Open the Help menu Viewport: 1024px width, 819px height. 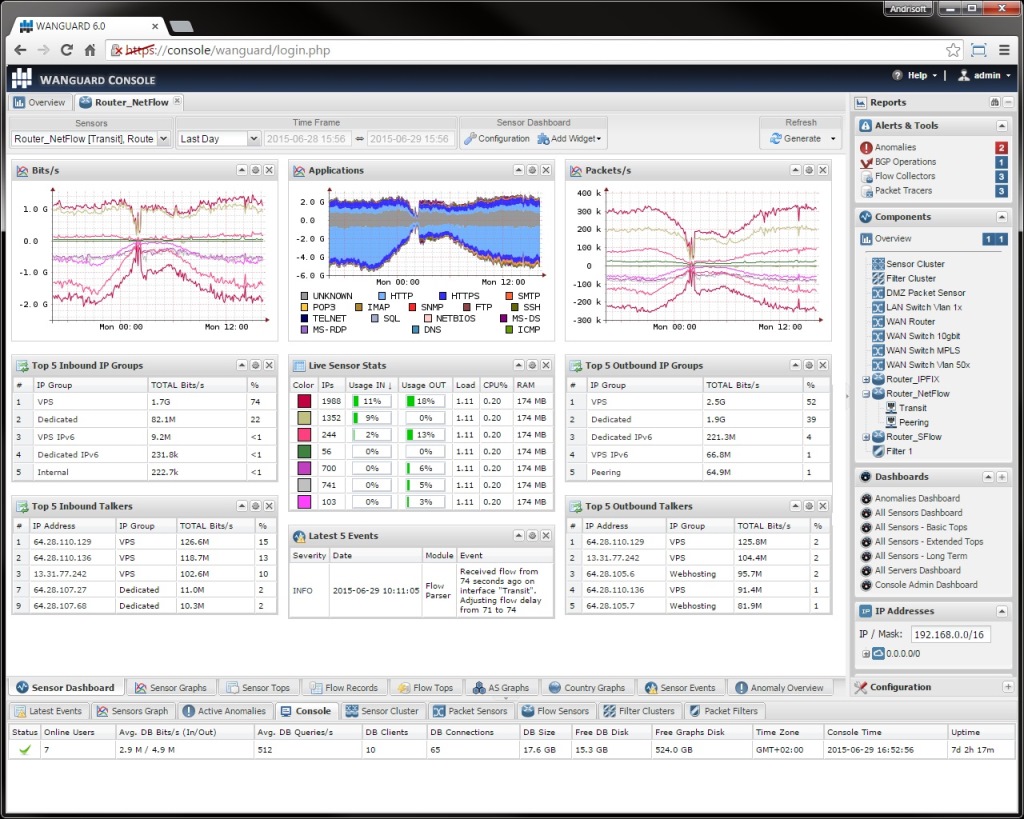[915, 75]
